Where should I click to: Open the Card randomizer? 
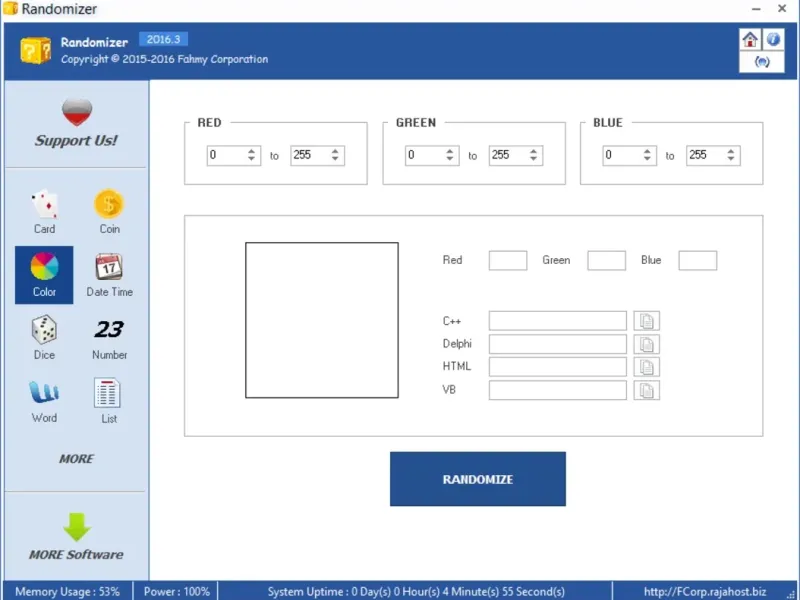point(44,212)
